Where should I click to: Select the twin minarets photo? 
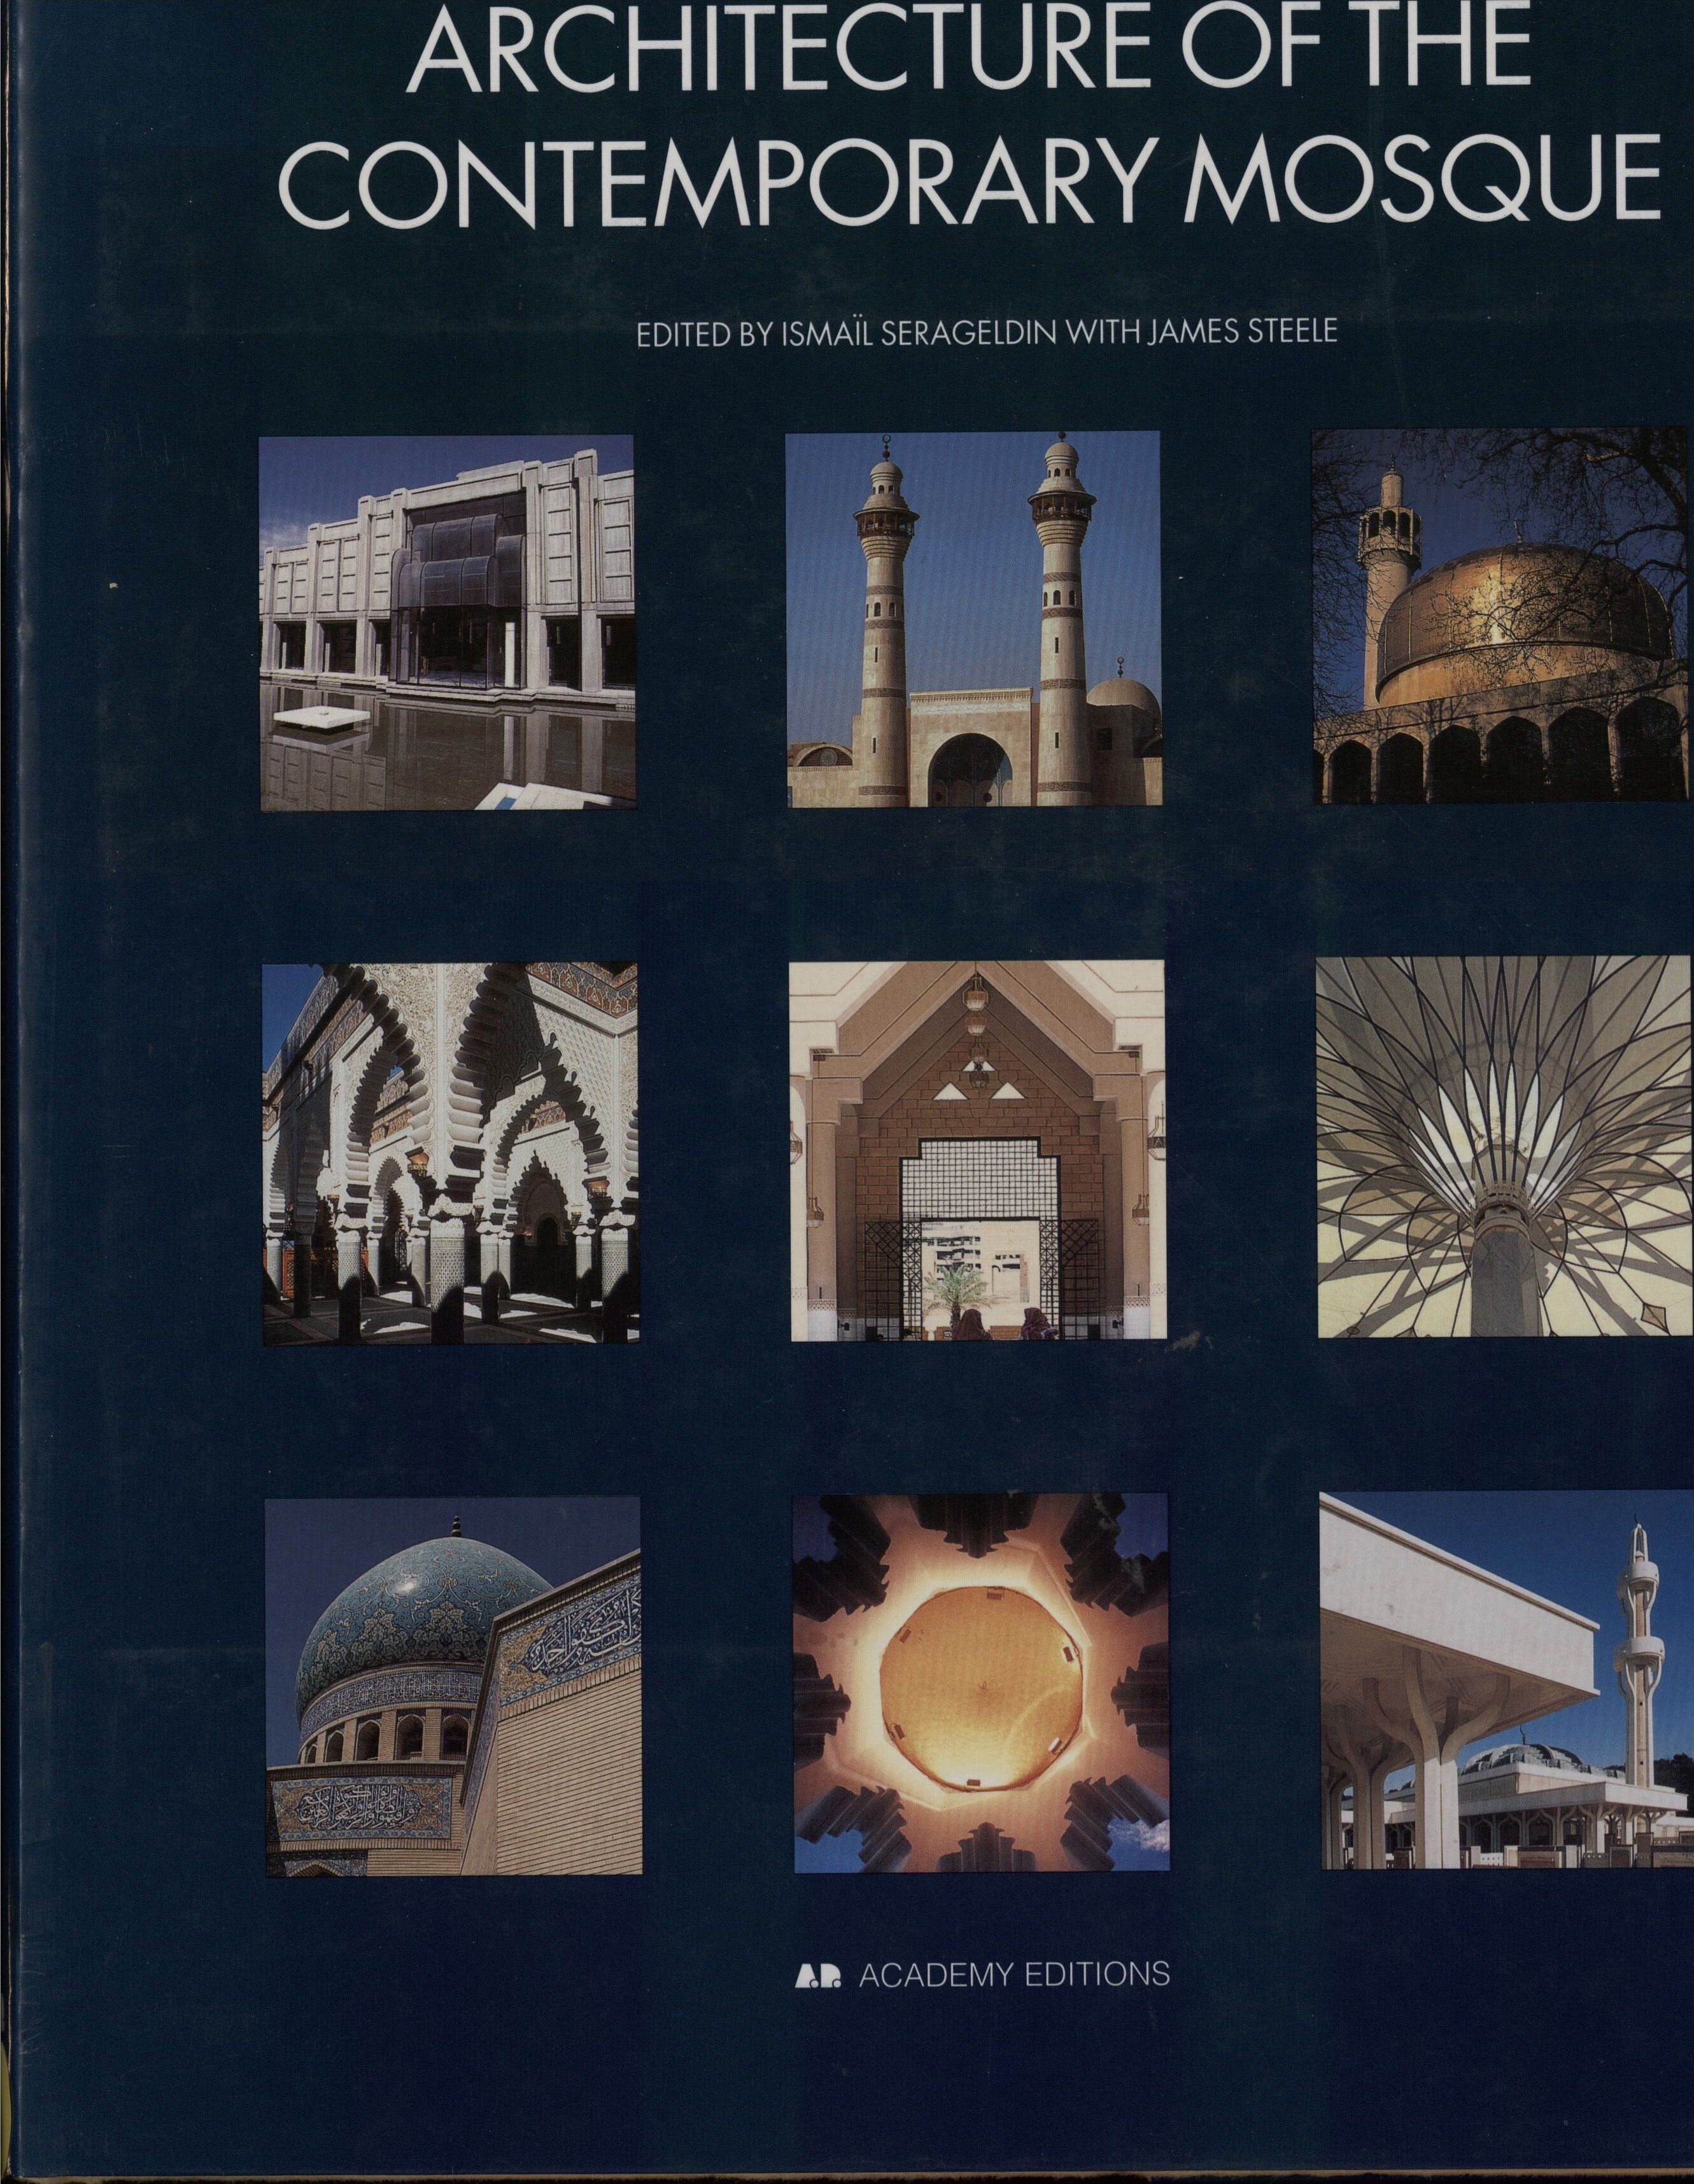click(x=973, y=619)
